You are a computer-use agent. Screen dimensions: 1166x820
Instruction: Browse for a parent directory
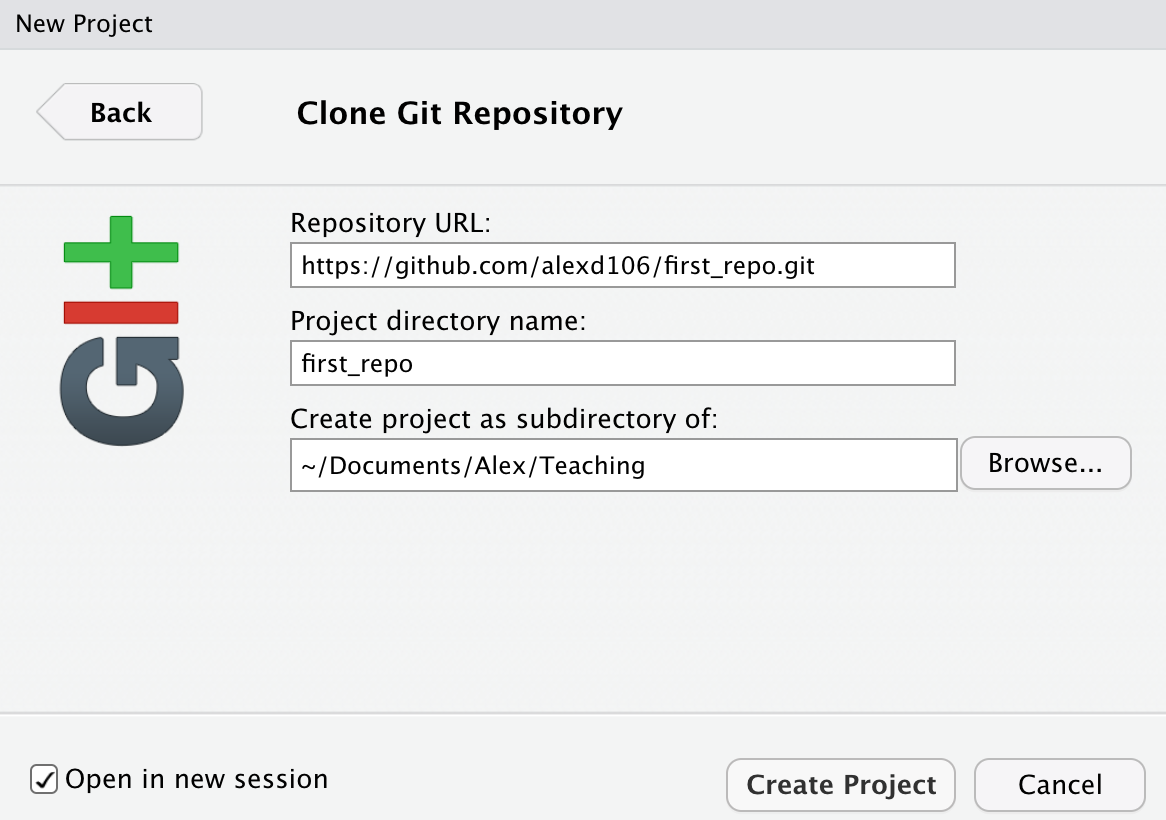click(x=1045, y=463)
